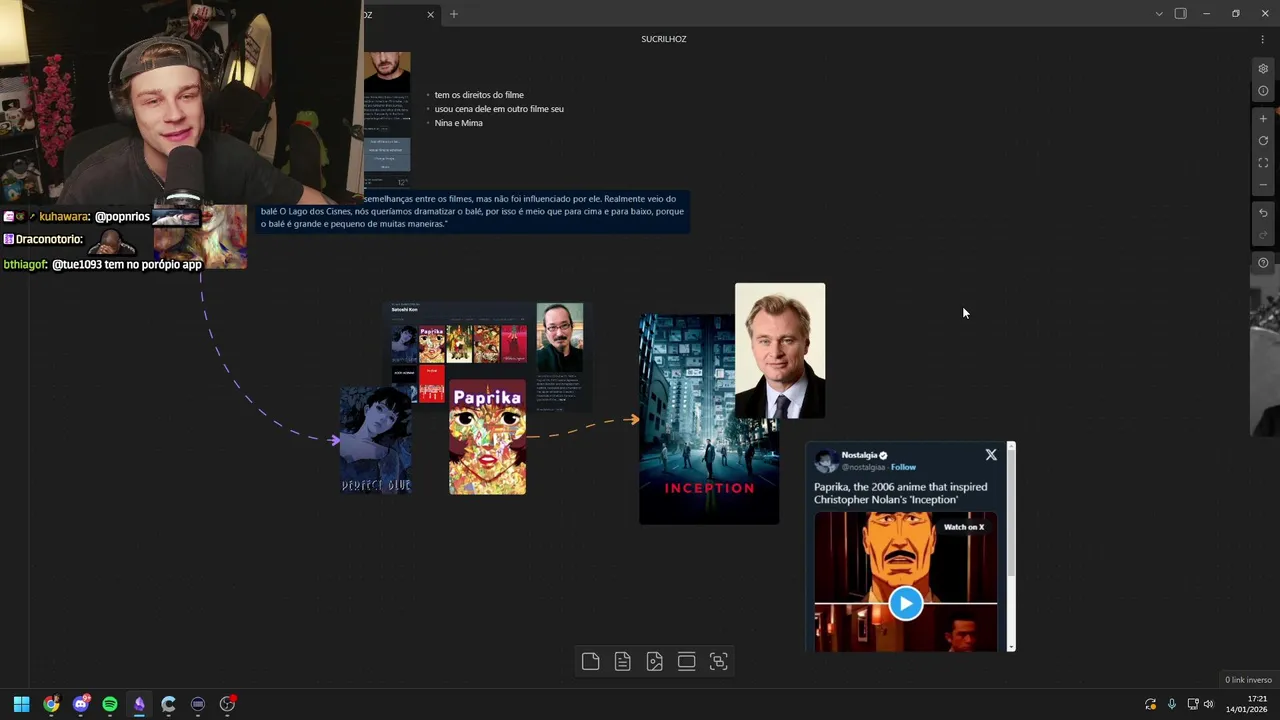The image size is (1280, 720).
Task: Create a group with bottom toolbar icon
Action: 718,661
